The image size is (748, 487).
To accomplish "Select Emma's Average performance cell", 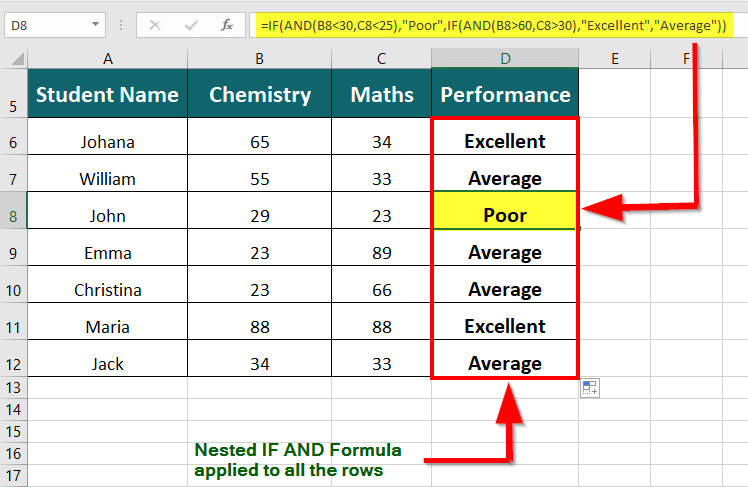I will [x=505, y=248].
